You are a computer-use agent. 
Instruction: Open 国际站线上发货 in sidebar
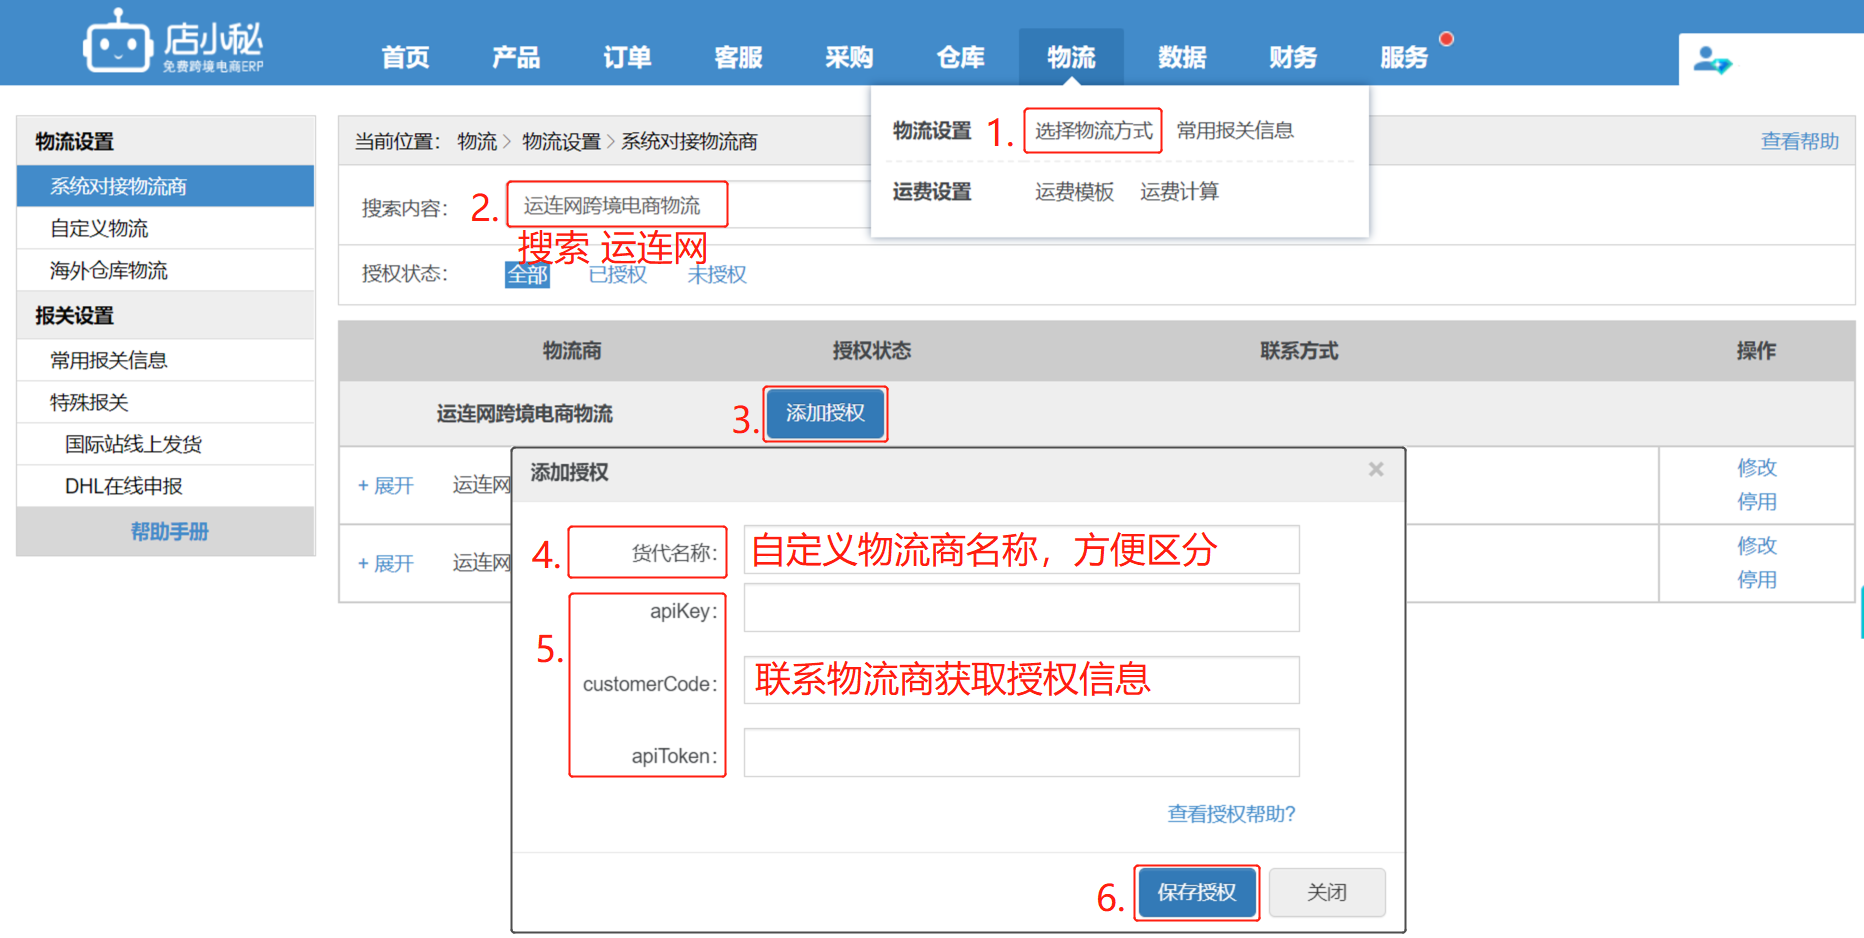coord(166,444)
